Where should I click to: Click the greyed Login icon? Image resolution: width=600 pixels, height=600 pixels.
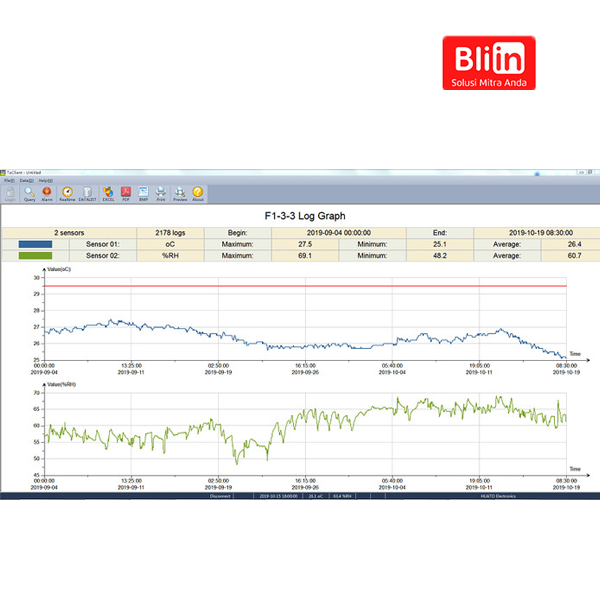tap(10, 192)
